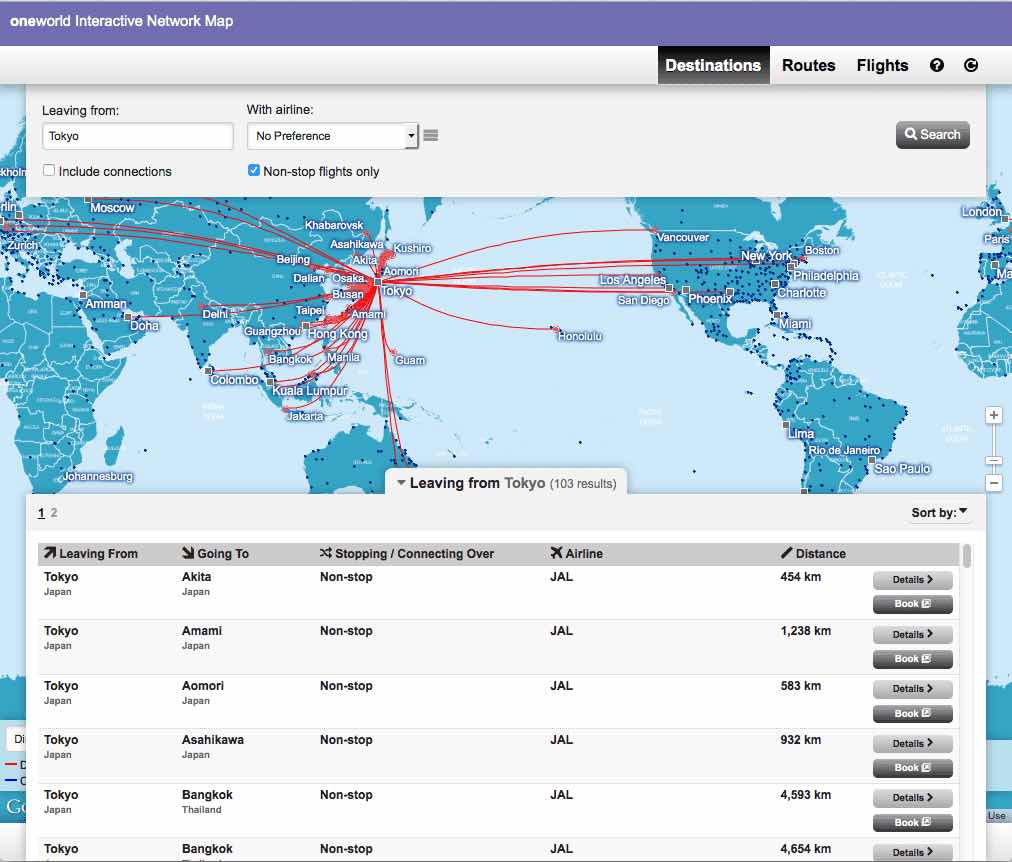
Task: Book the Tokyo to Asahikawa flight
Action: [x=913, y=768]
